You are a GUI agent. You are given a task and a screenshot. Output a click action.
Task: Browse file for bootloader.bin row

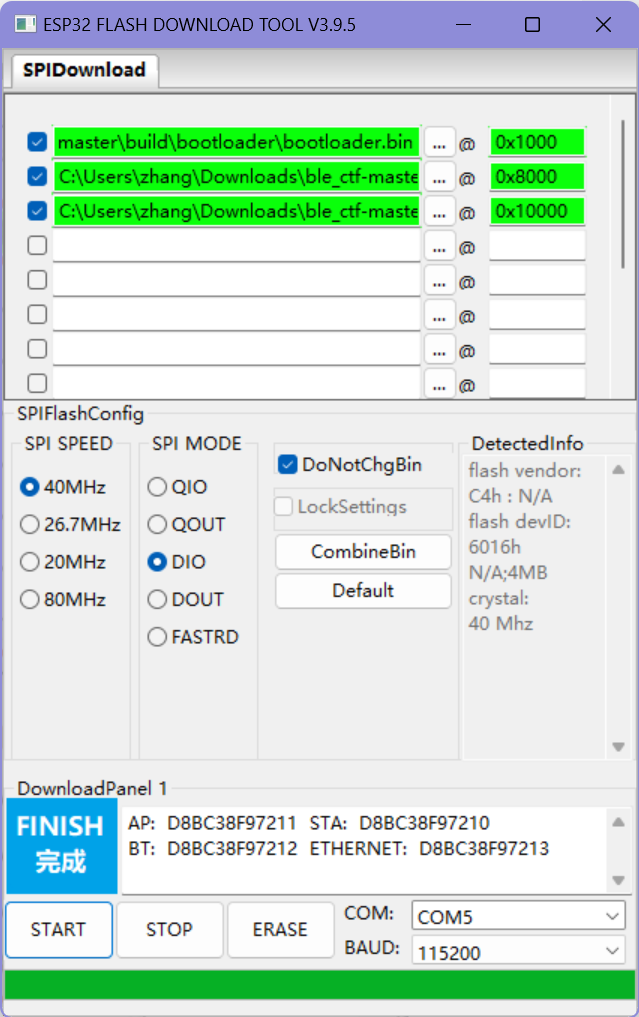pyautogui.click(x=439, y=143)
